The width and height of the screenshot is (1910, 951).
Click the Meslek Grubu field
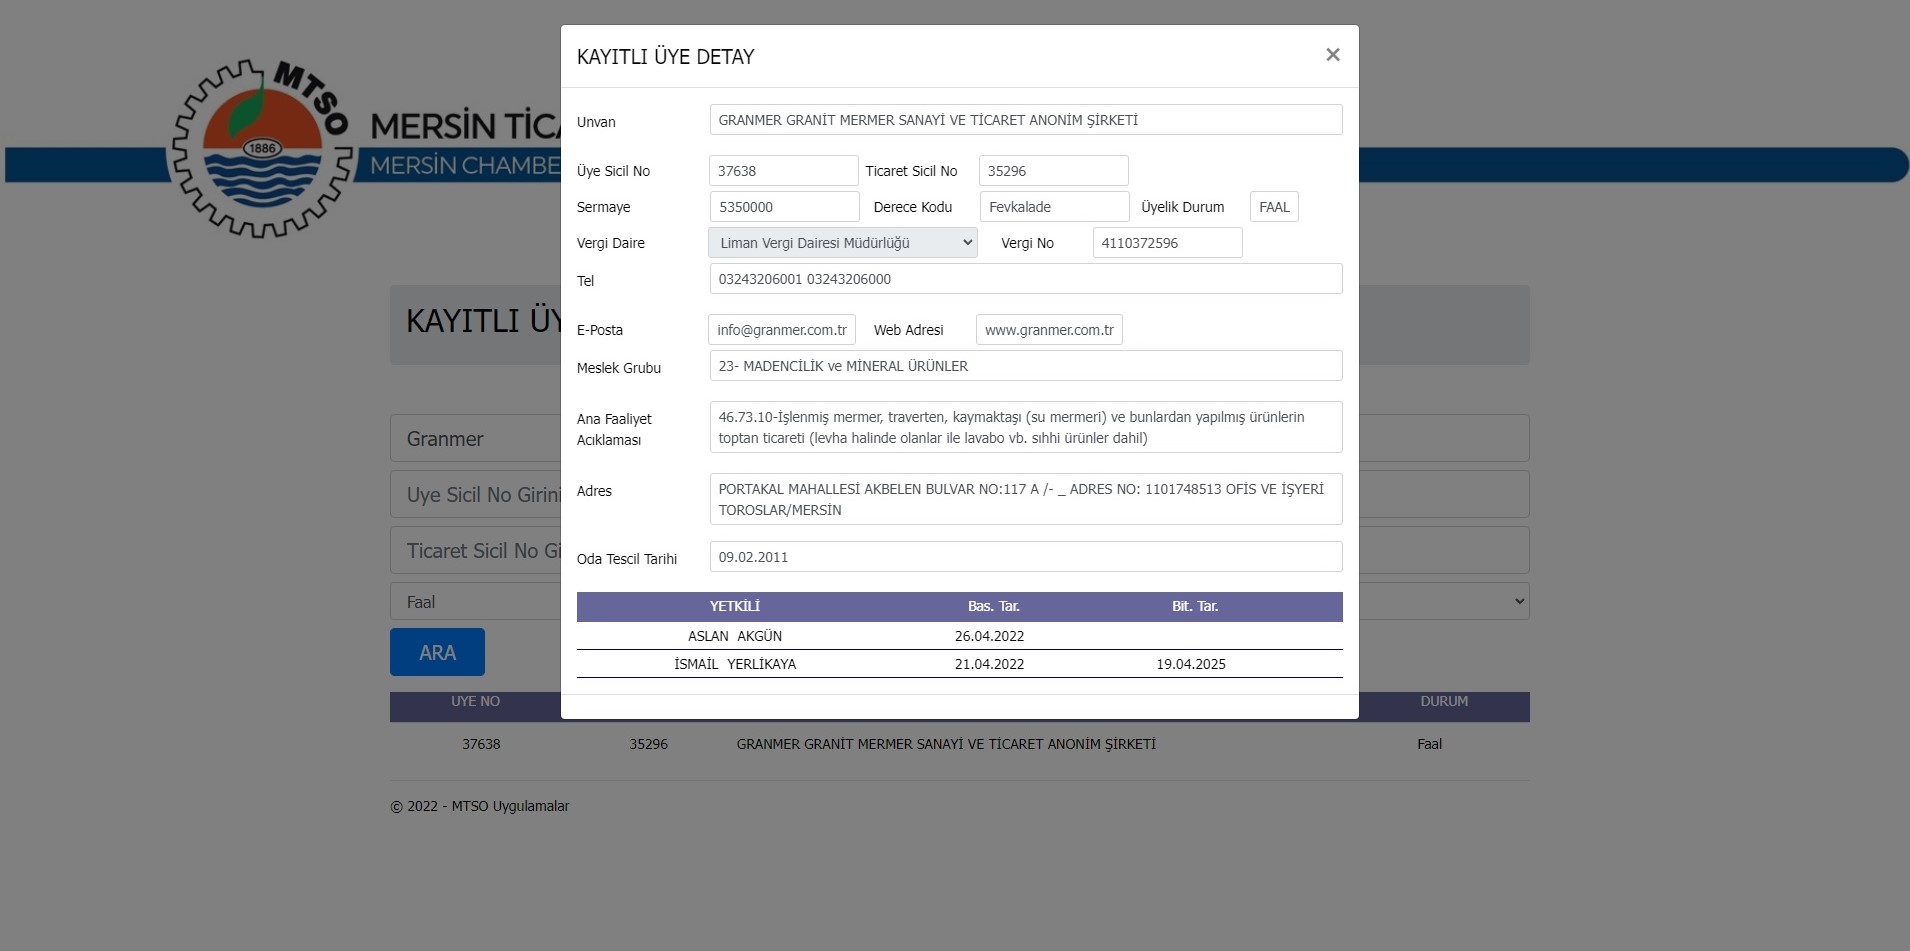coord(1025,366)
